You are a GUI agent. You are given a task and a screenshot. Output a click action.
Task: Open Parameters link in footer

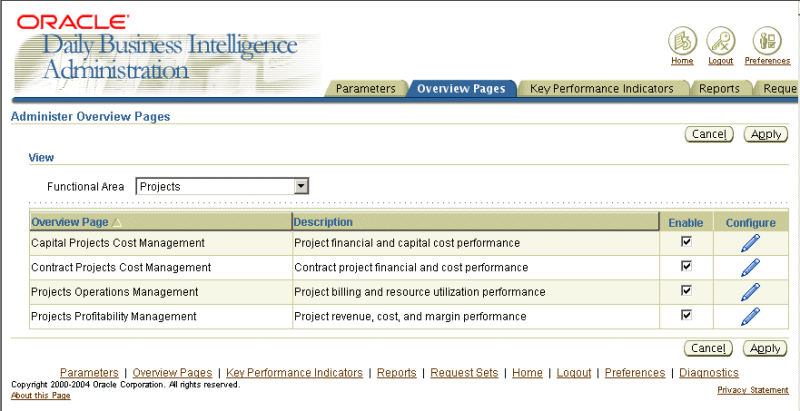click(89, 373)
